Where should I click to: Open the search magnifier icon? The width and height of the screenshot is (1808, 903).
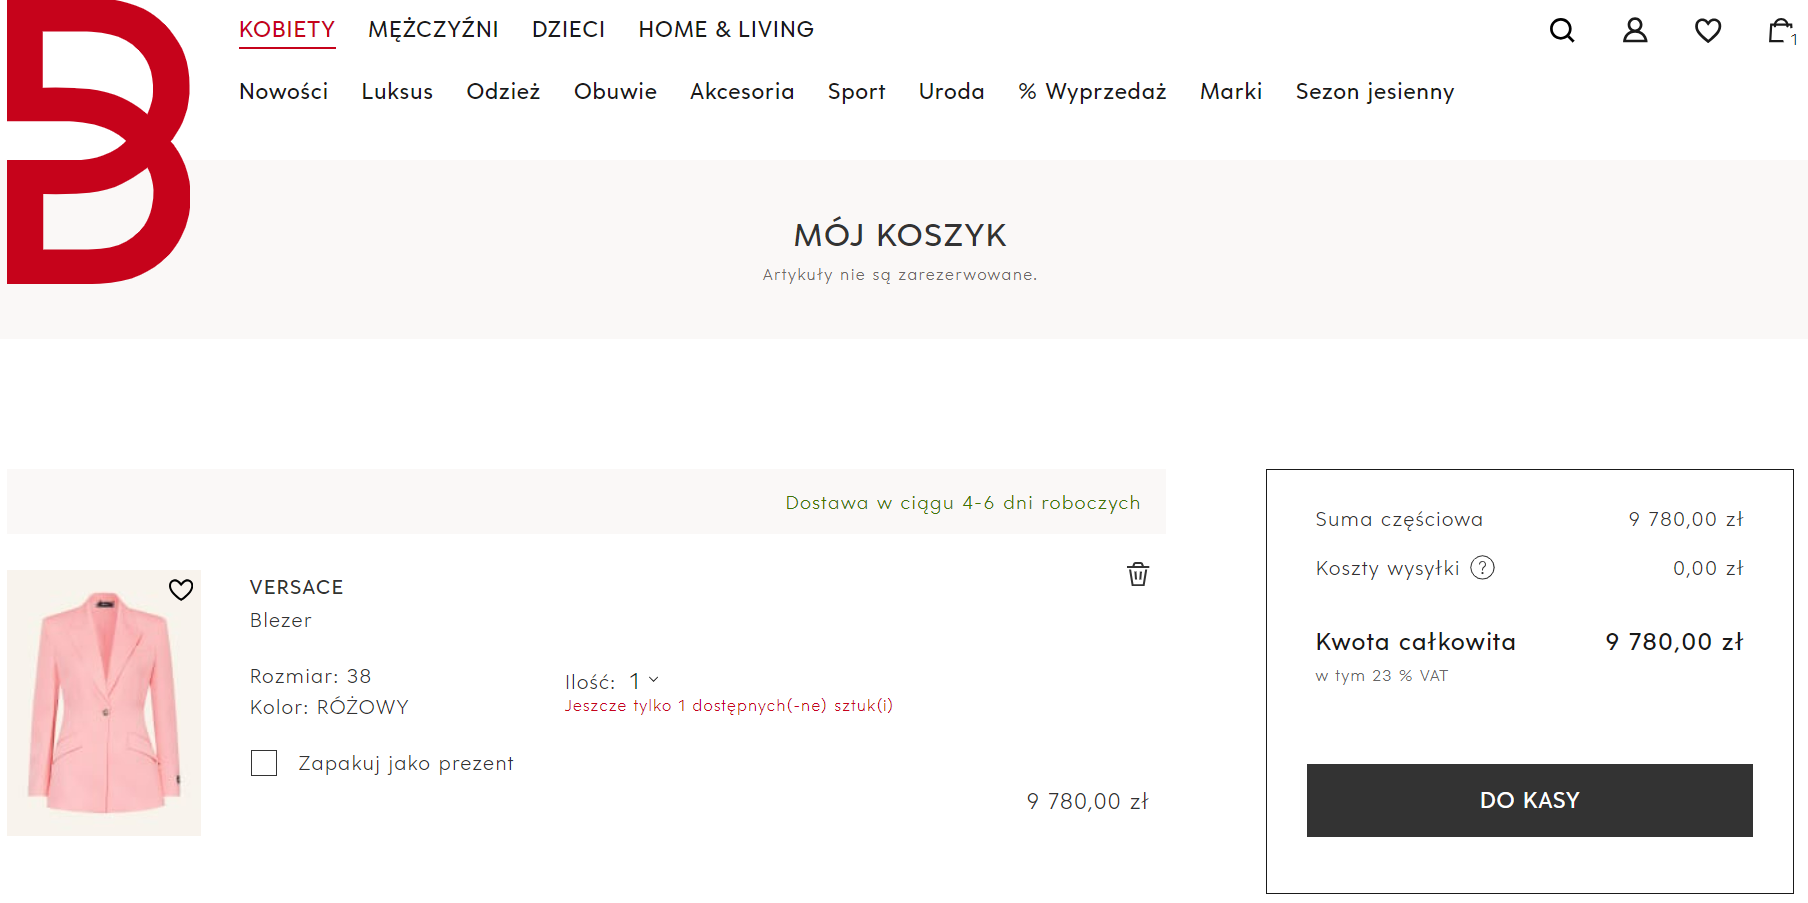[x=1562, y=31]
